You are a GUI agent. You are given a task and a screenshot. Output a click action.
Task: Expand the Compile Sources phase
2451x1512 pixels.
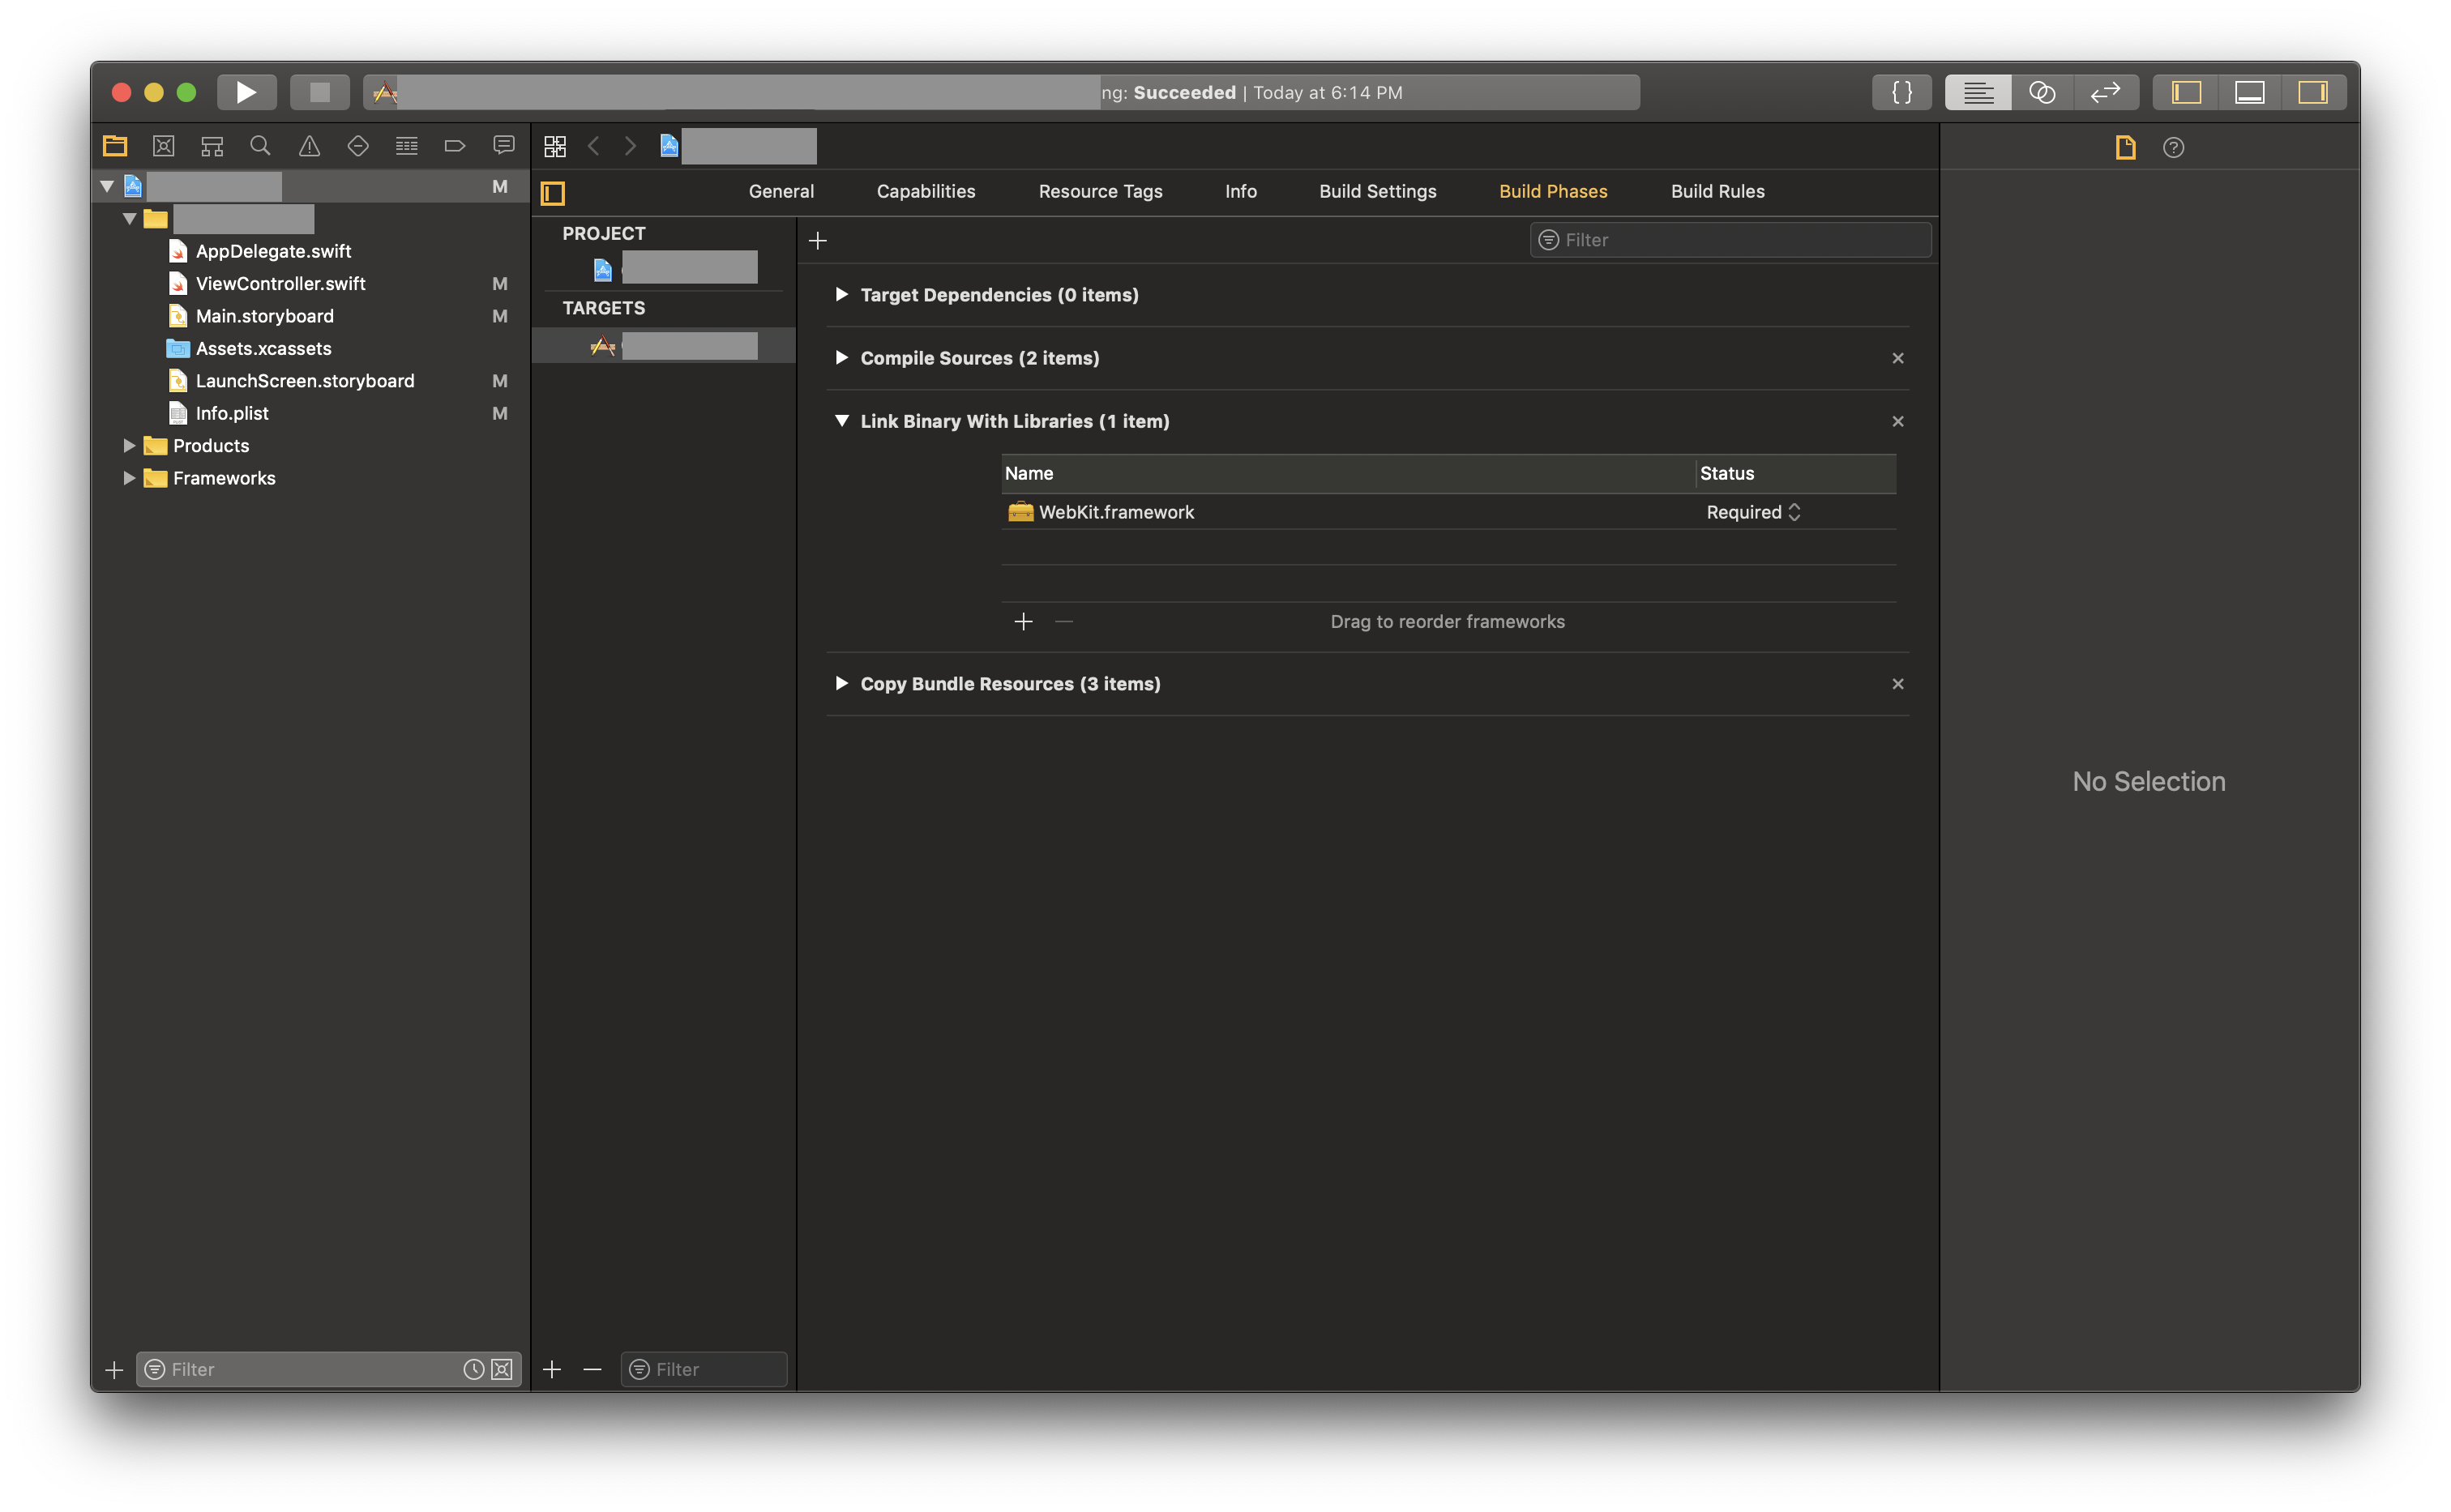841,358
